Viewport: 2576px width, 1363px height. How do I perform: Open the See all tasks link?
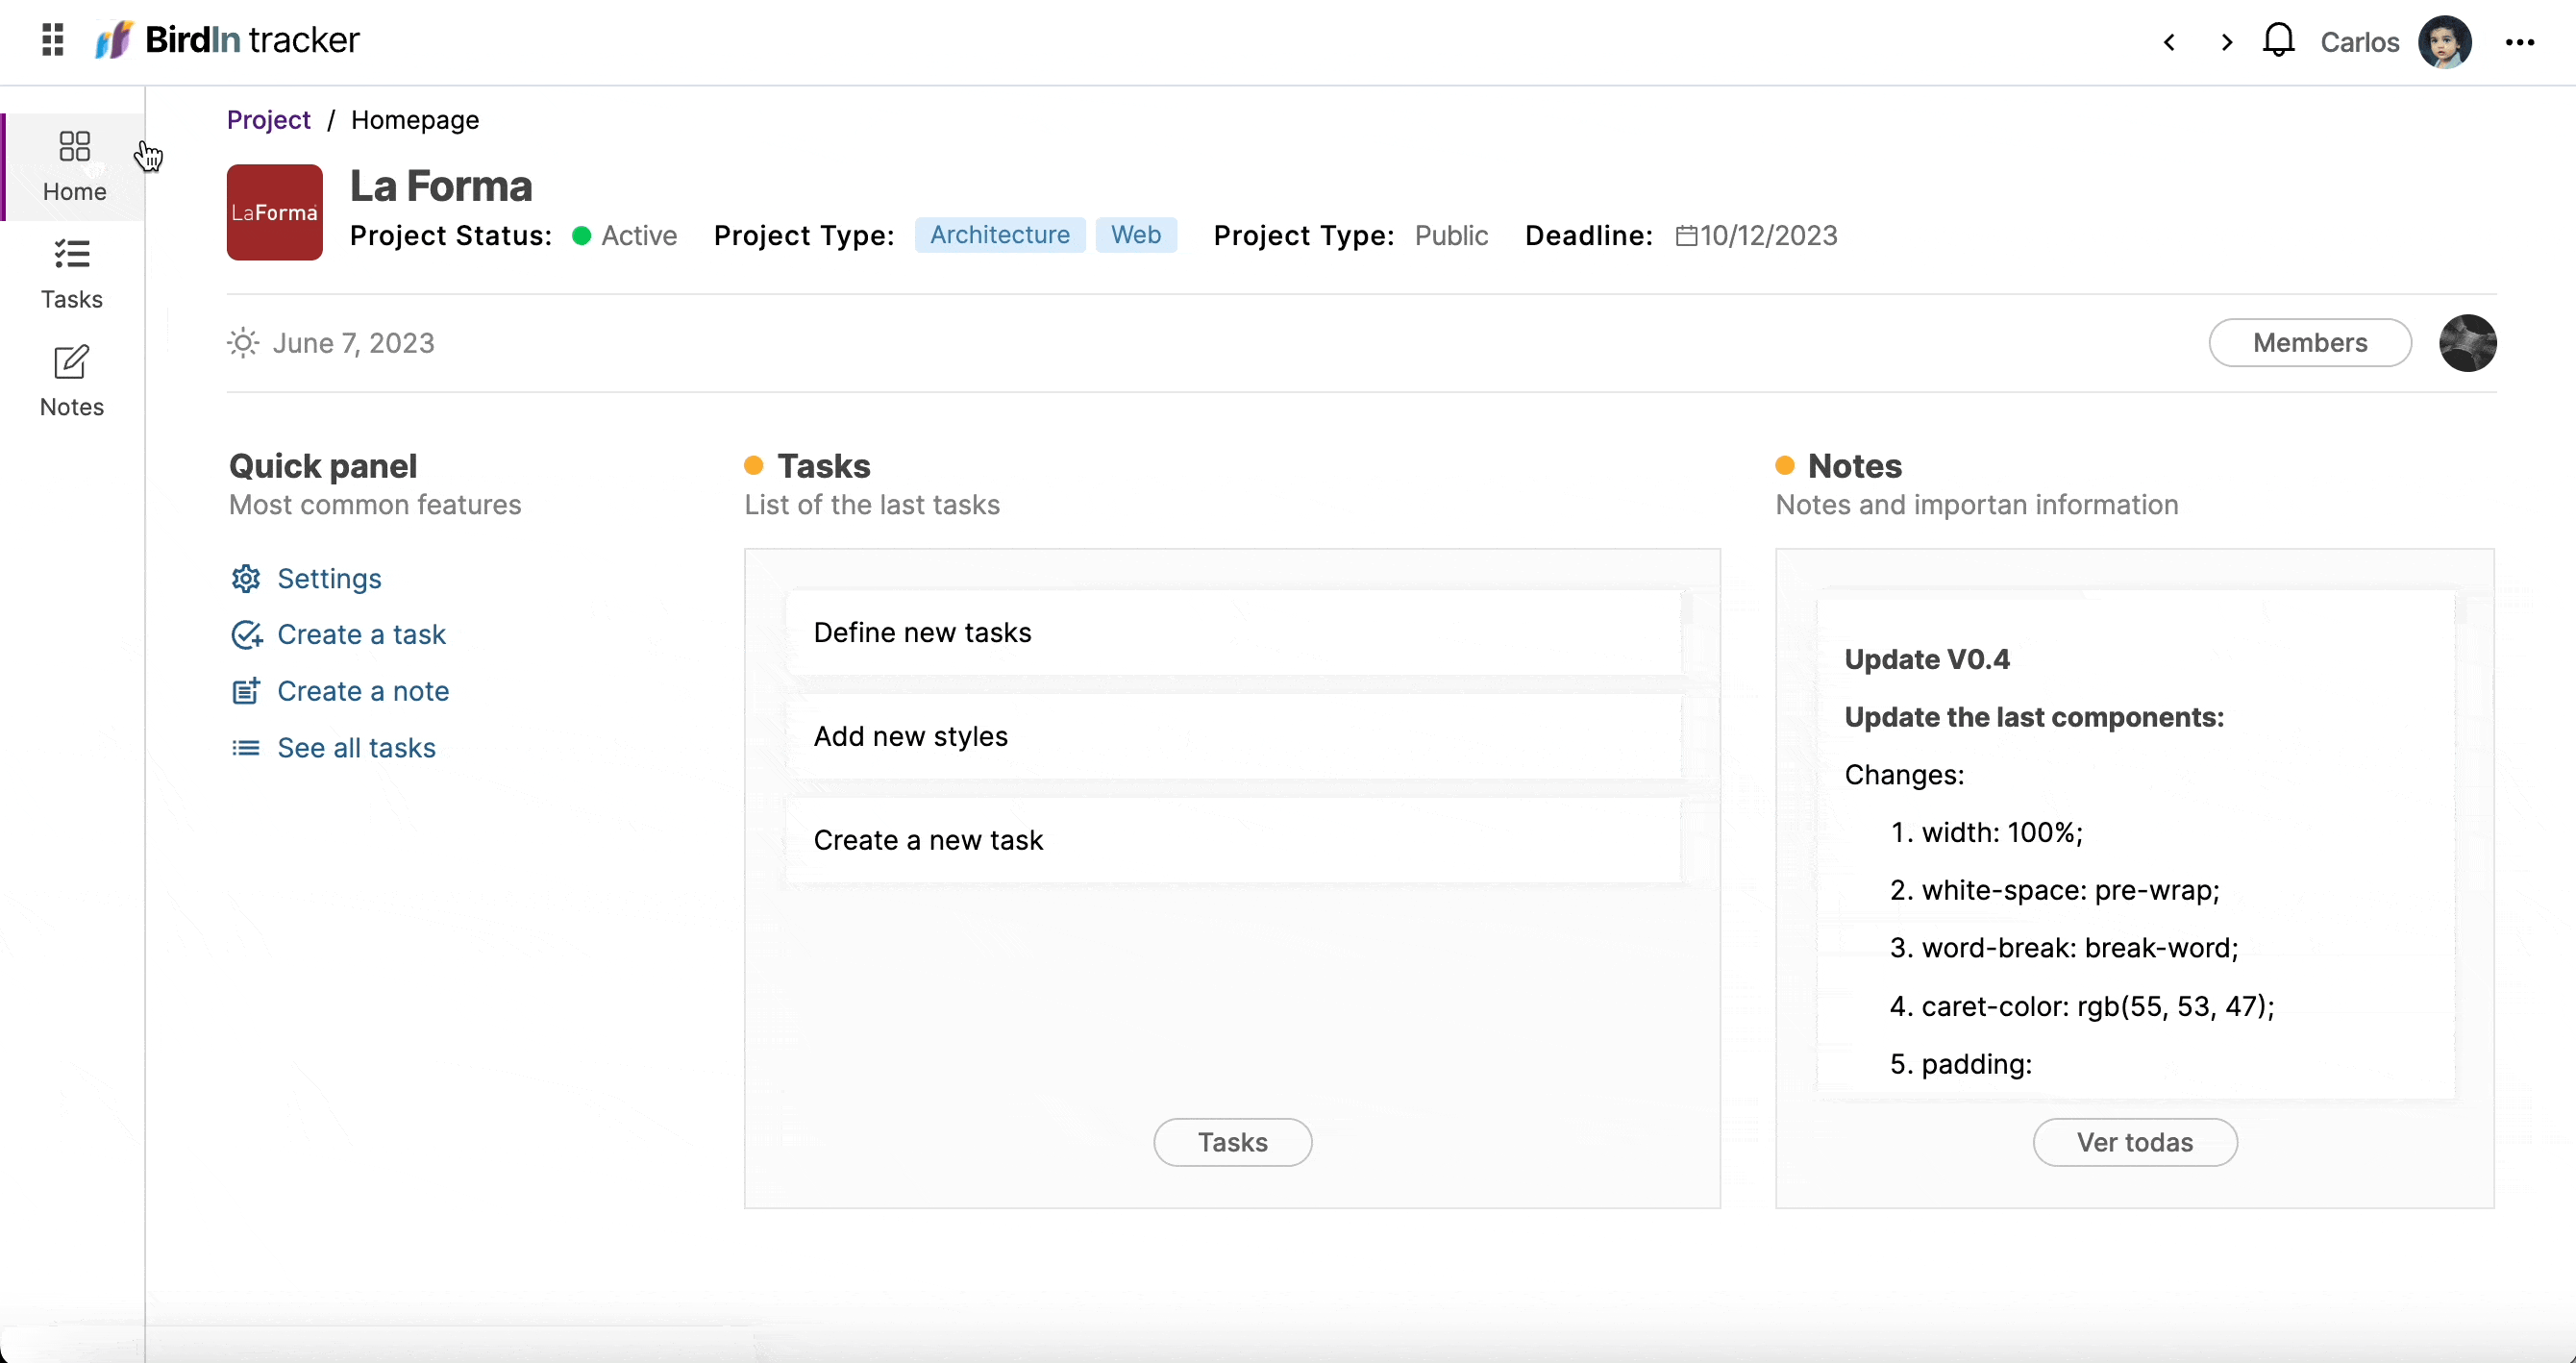pyautogui.click(x=356, y=748)
